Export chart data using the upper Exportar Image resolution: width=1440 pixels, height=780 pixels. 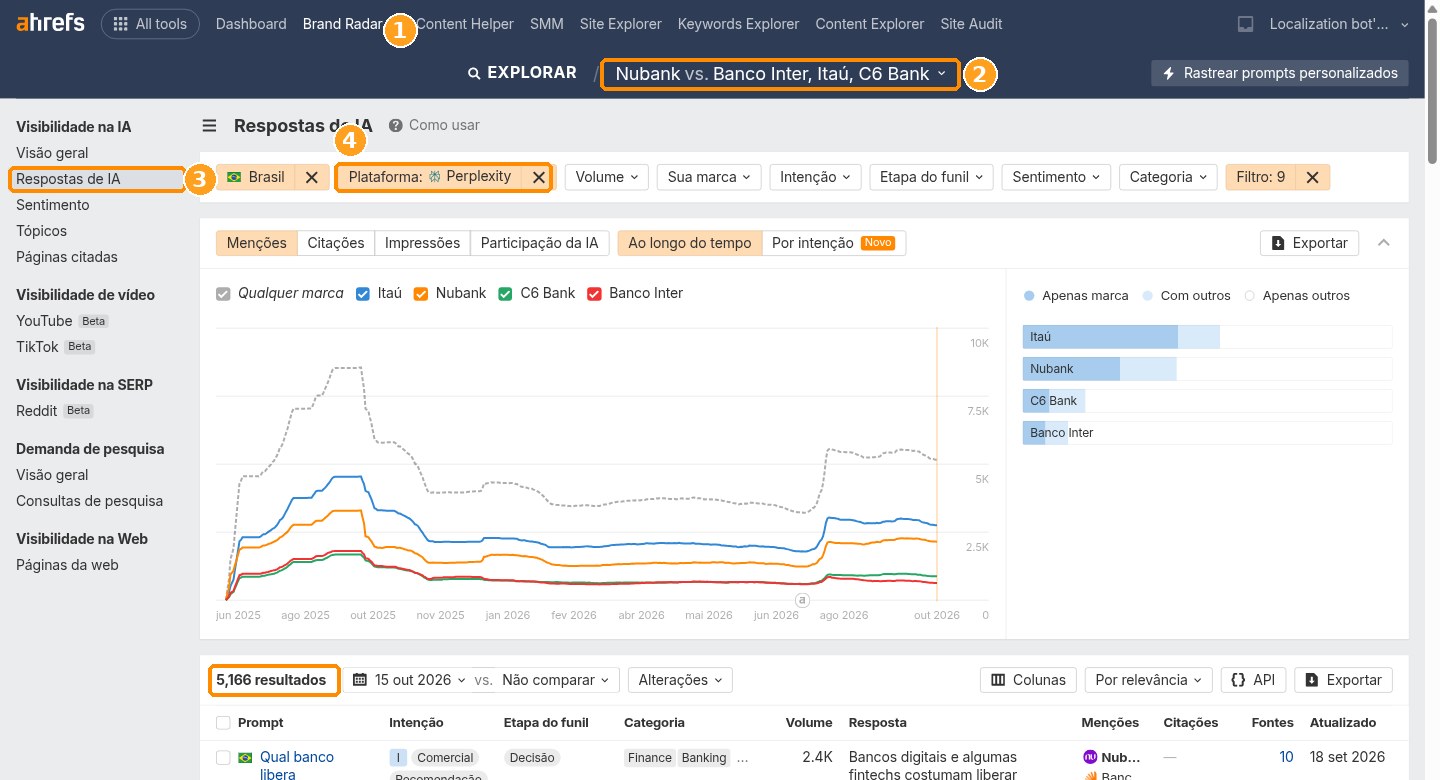point(1310,243)
